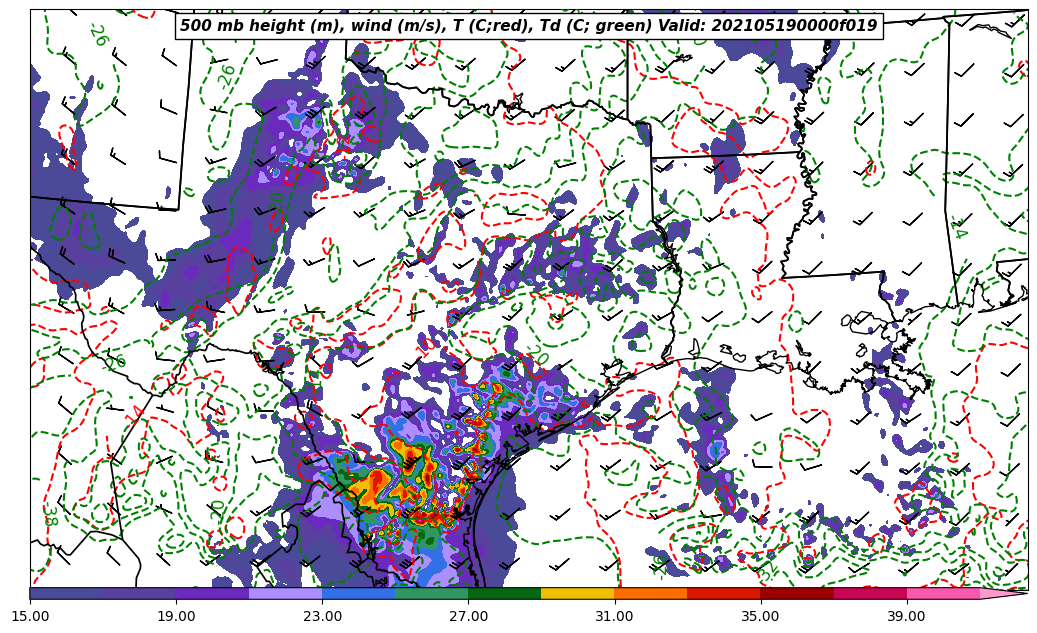Click the 23.00 colorbar tick label
1037x633 pixels.
(x=322, y=616)
